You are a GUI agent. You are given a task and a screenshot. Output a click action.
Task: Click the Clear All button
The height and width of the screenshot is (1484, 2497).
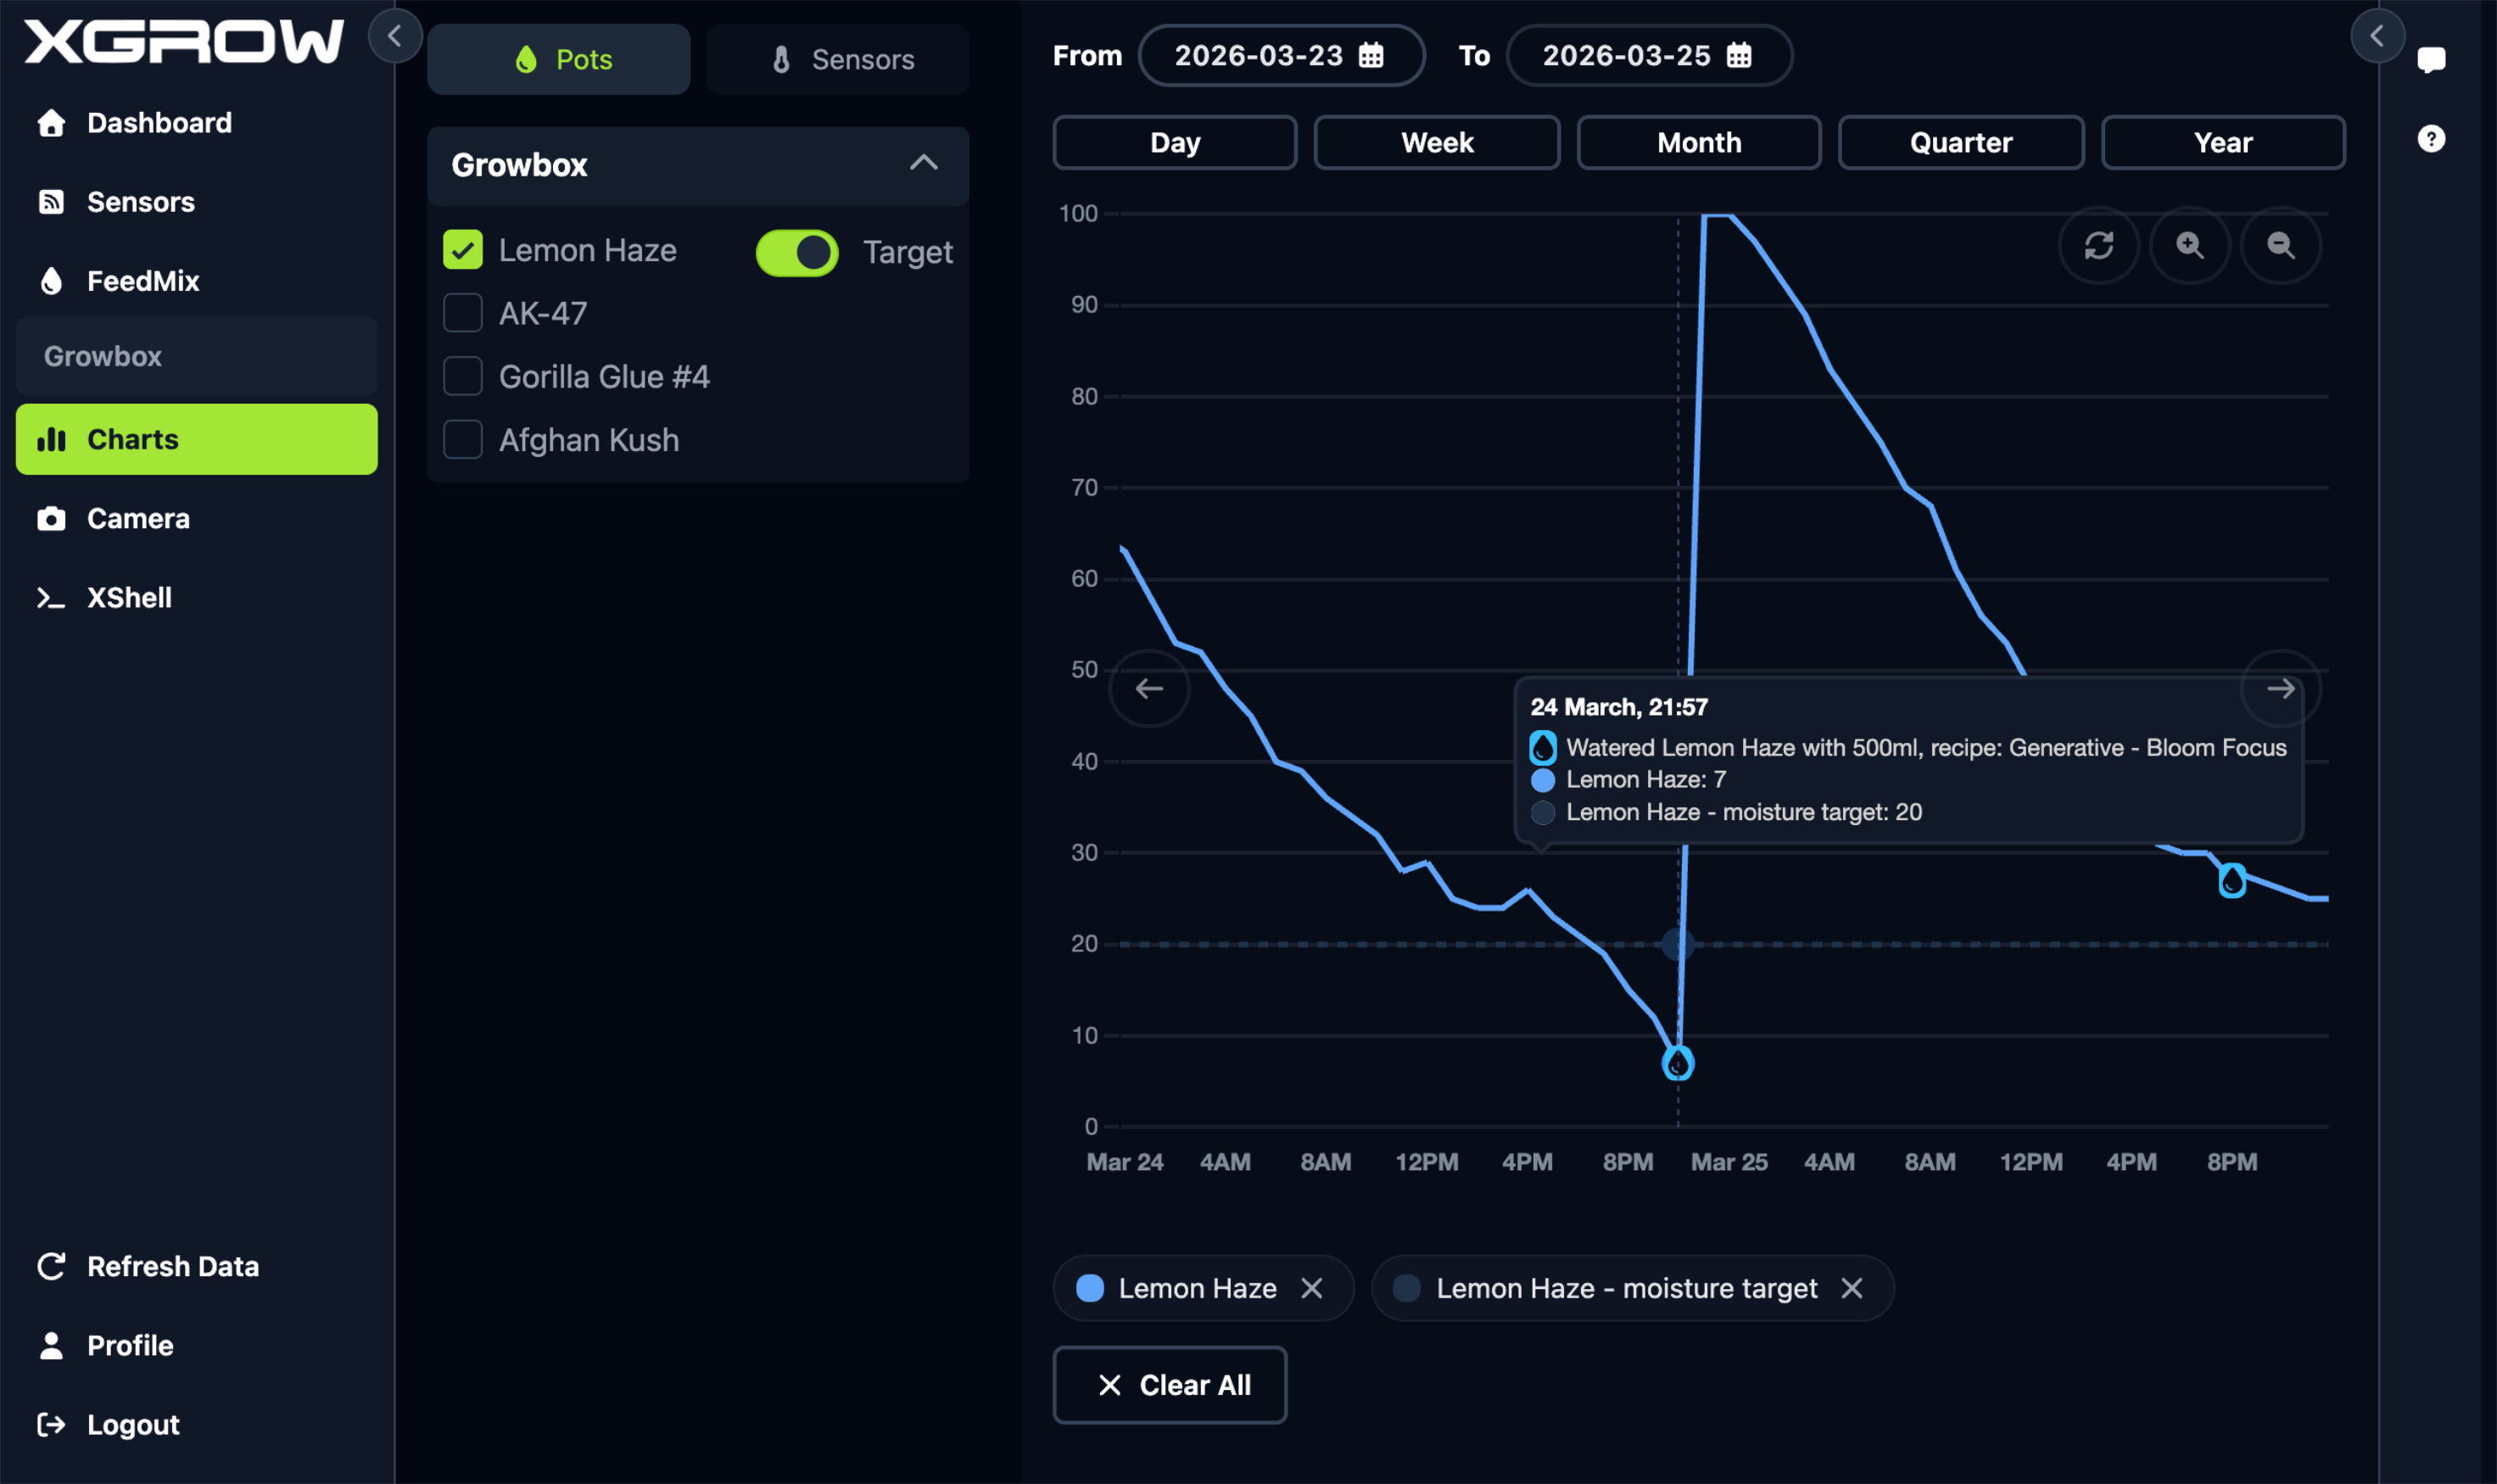click(1170, 1385)
